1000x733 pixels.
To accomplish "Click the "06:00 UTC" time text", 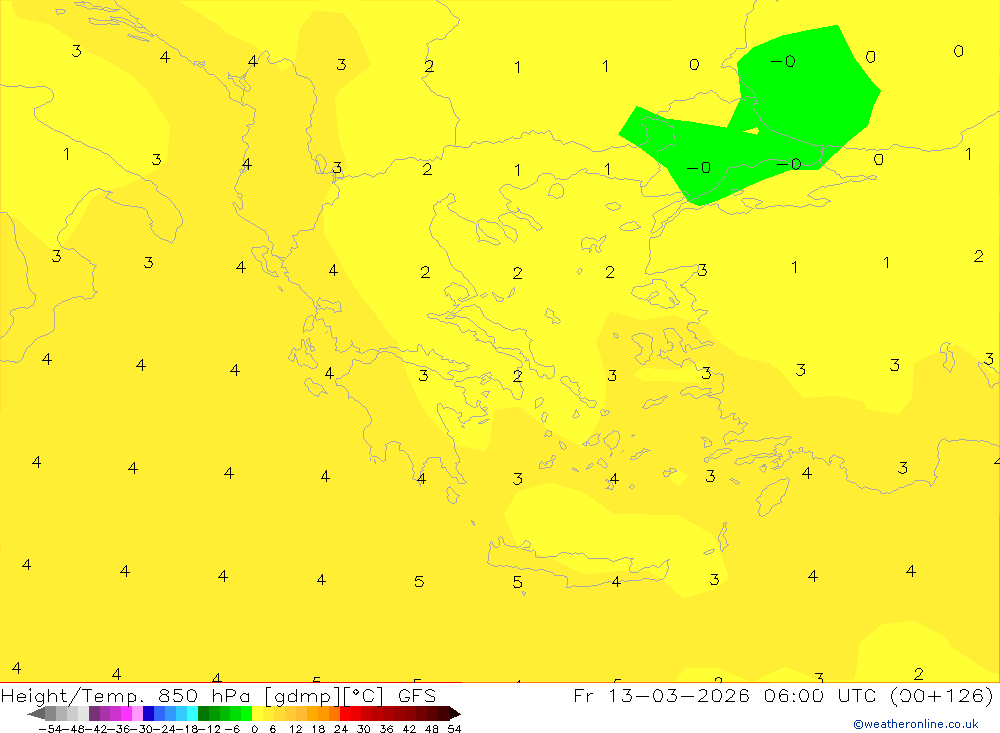I will [820, 695].
